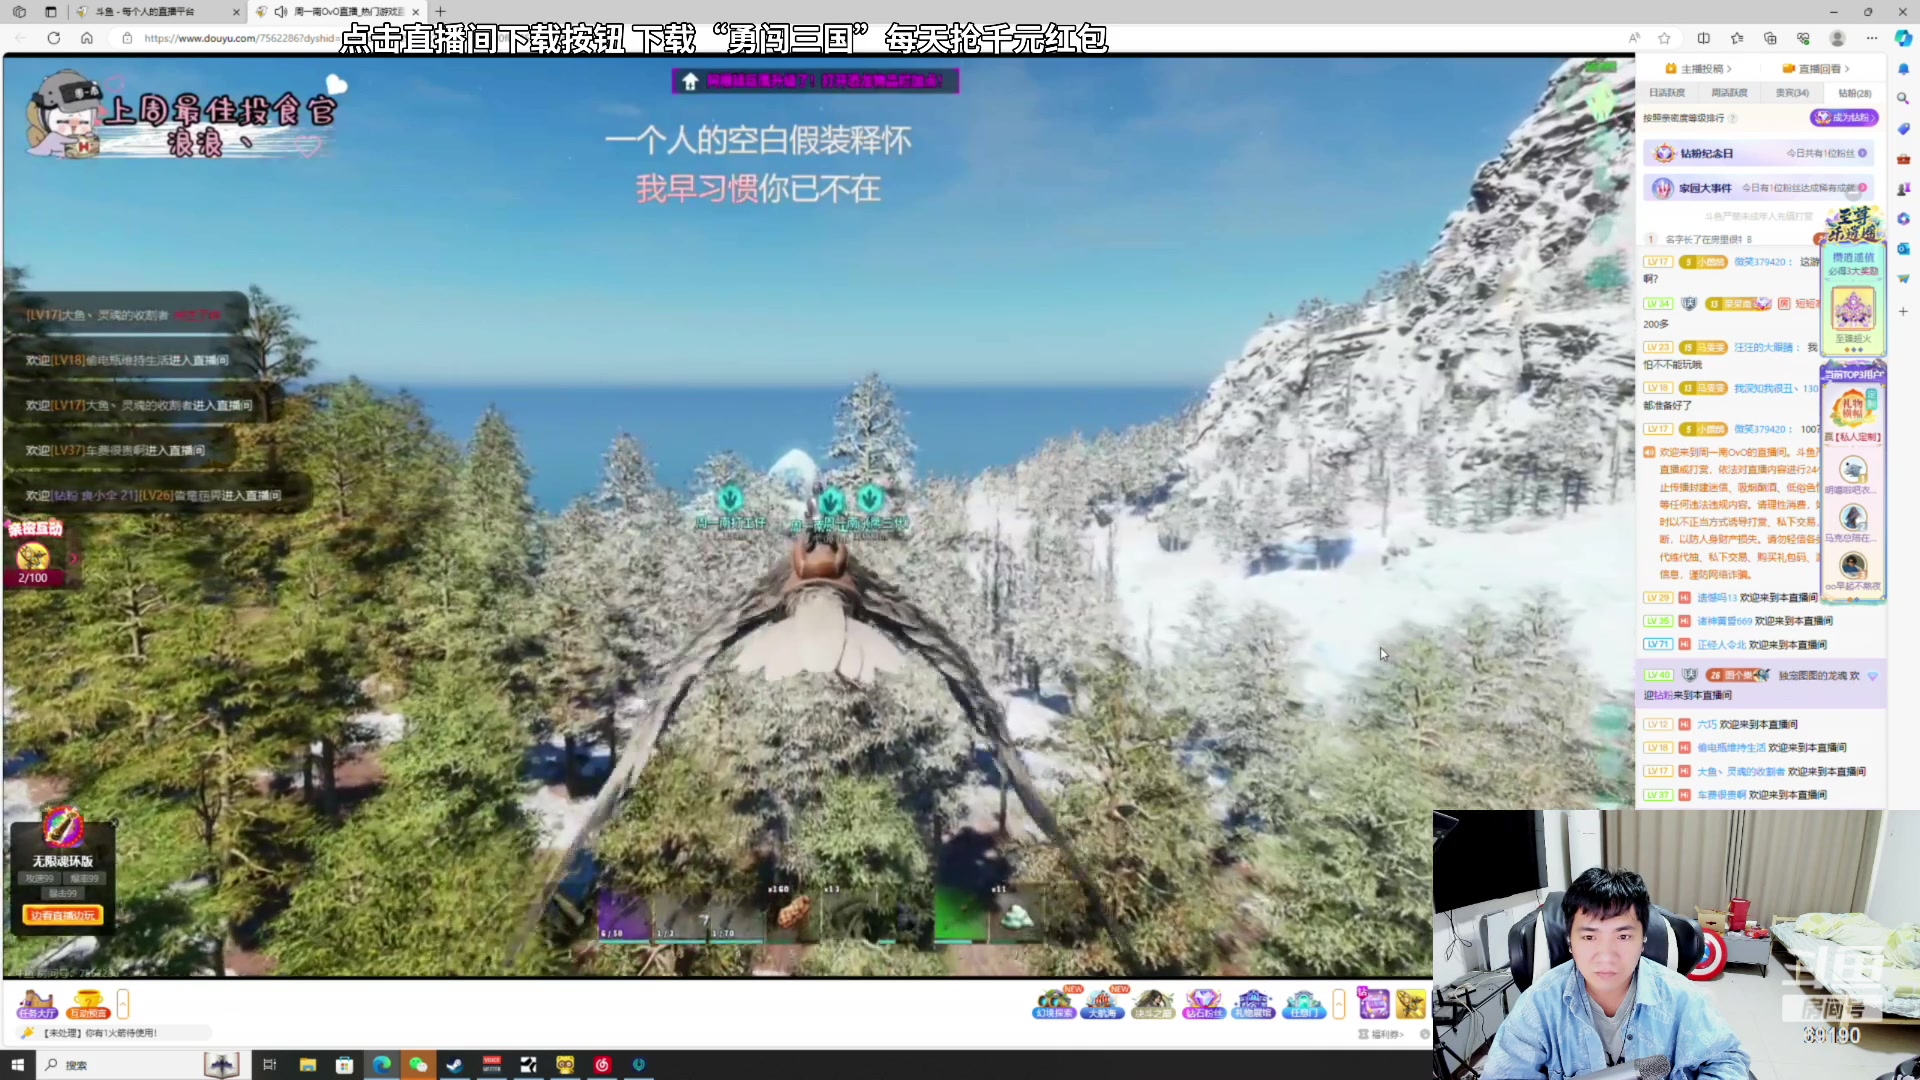Open Outlook sidebar icon
Image resolution: width=1920 pixels, height=1080 pixels.
point(1903,249)
